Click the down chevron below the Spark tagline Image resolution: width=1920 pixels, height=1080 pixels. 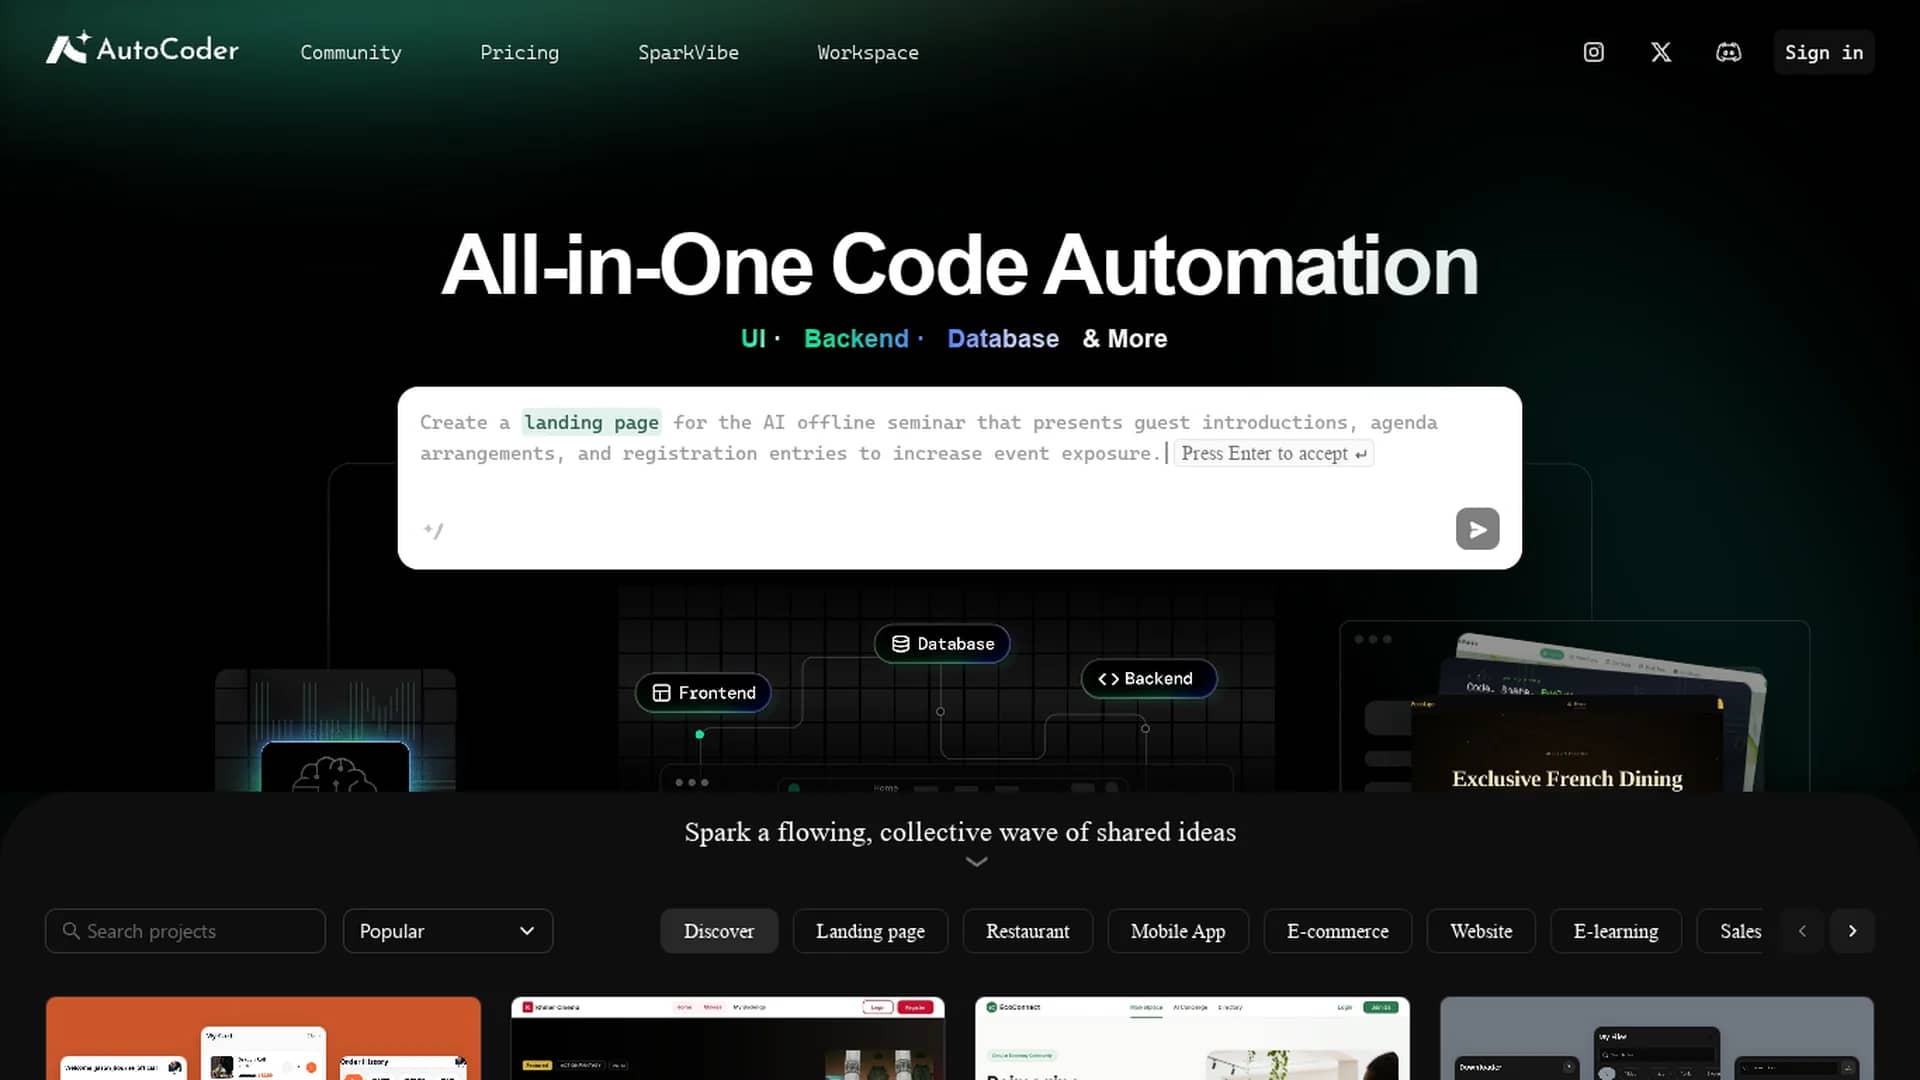coord(977,862)
